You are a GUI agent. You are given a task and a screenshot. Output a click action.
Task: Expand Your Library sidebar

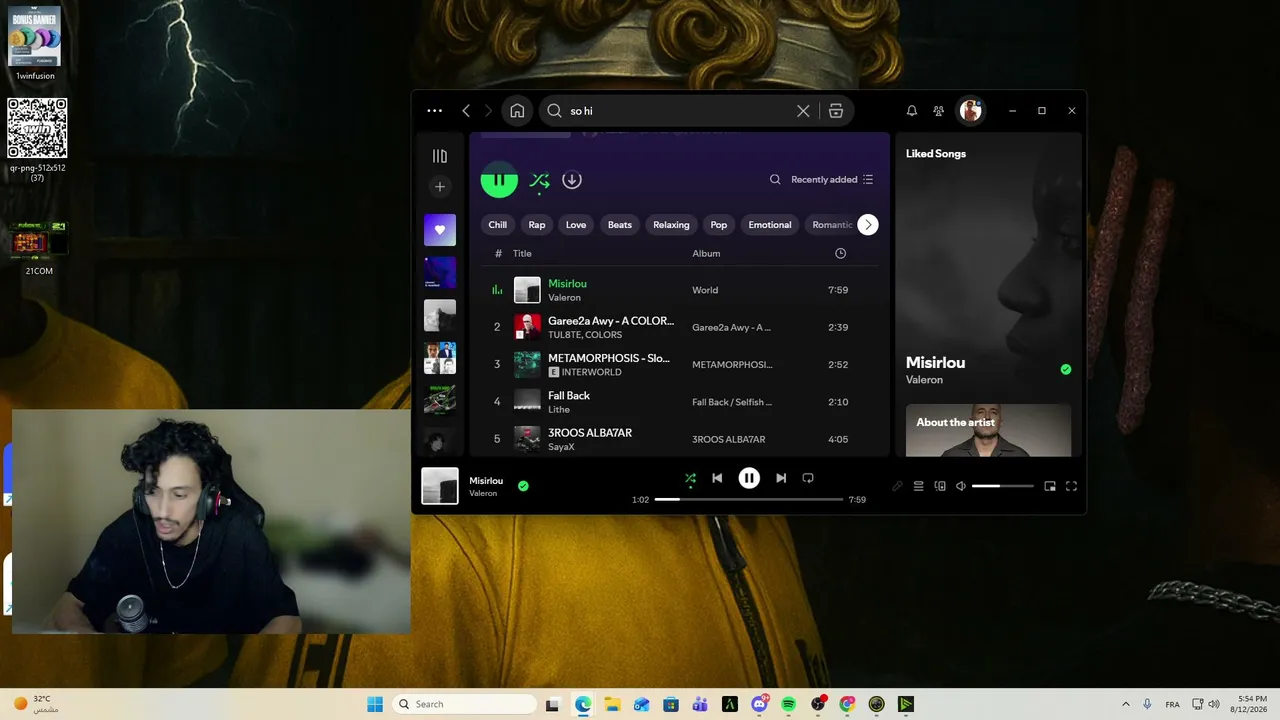coord(440,156)
